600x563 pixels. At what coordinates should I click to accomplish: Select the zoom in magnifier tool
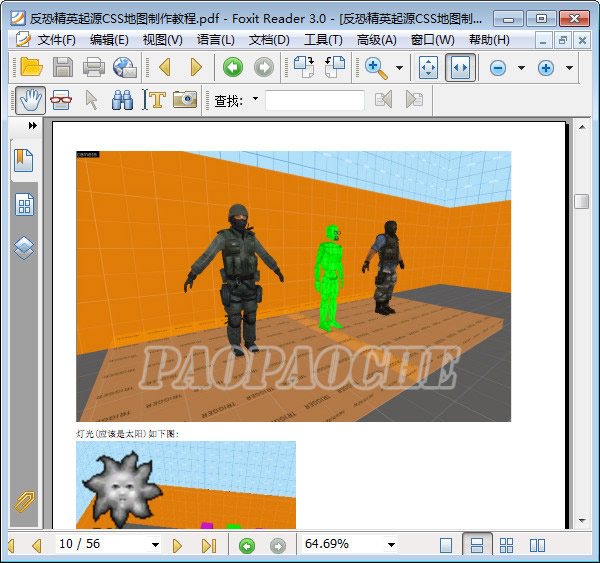click(377, 68)
